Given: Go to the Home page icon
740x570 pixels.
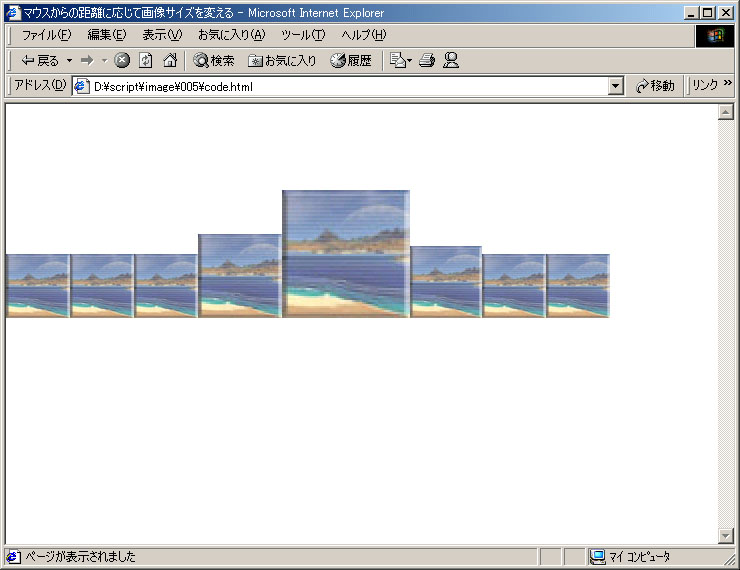Looking at the screenshot, I should coord(169,60).
